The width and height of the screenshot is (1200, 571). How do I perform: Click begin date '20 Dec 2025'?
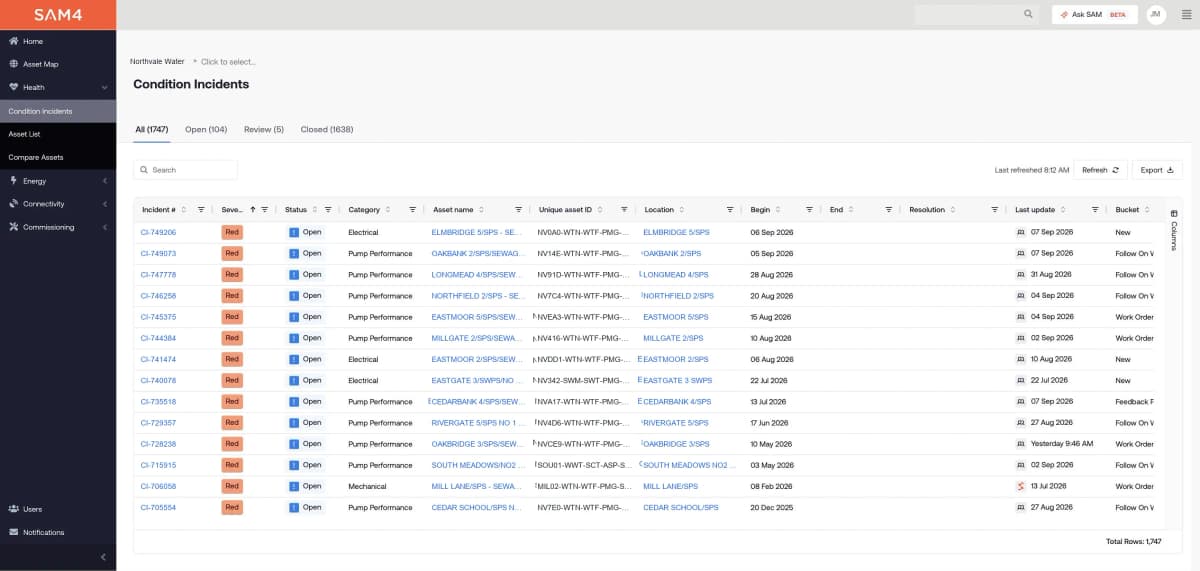pos(771,507)
